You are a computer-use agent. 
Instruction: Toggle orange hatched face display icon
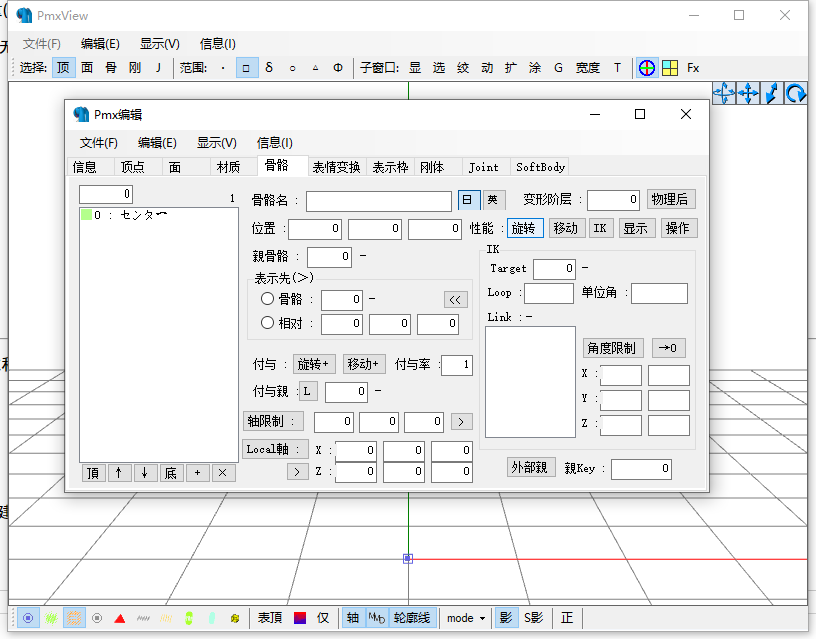(x=74, y=618)
